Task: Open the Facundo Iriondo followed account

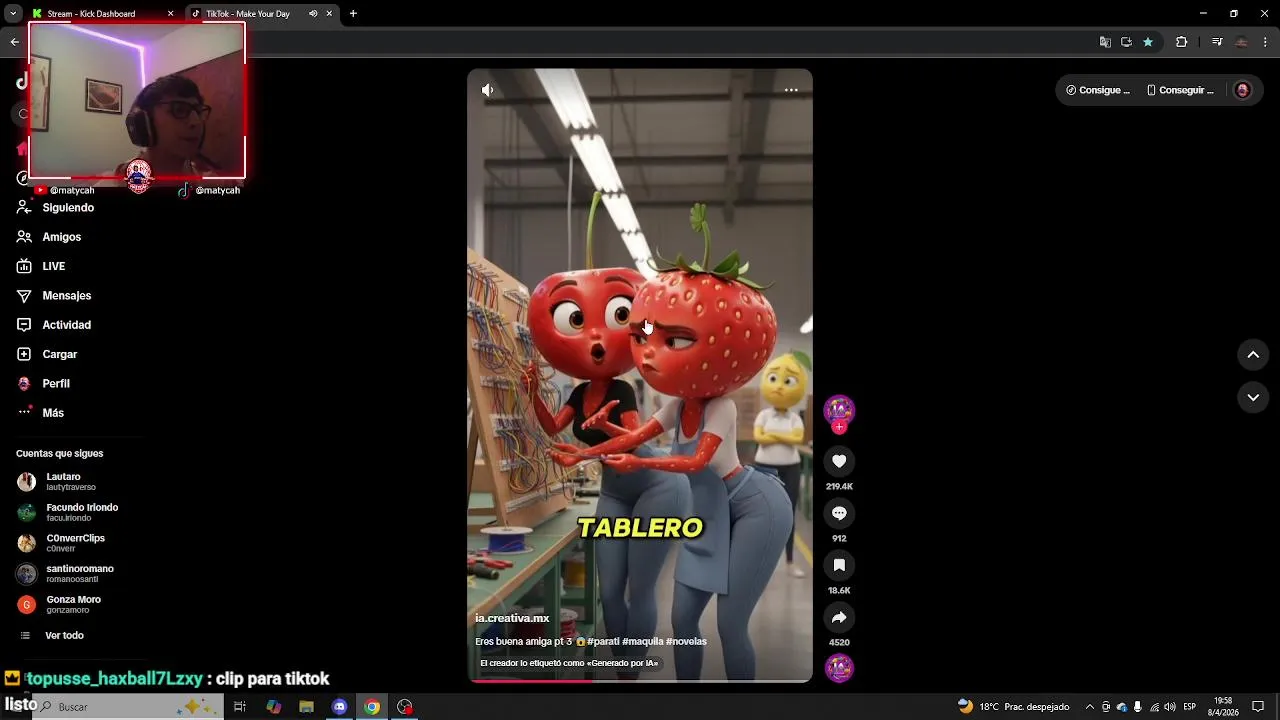Action: pyautogui.click(x=68, y=512)
